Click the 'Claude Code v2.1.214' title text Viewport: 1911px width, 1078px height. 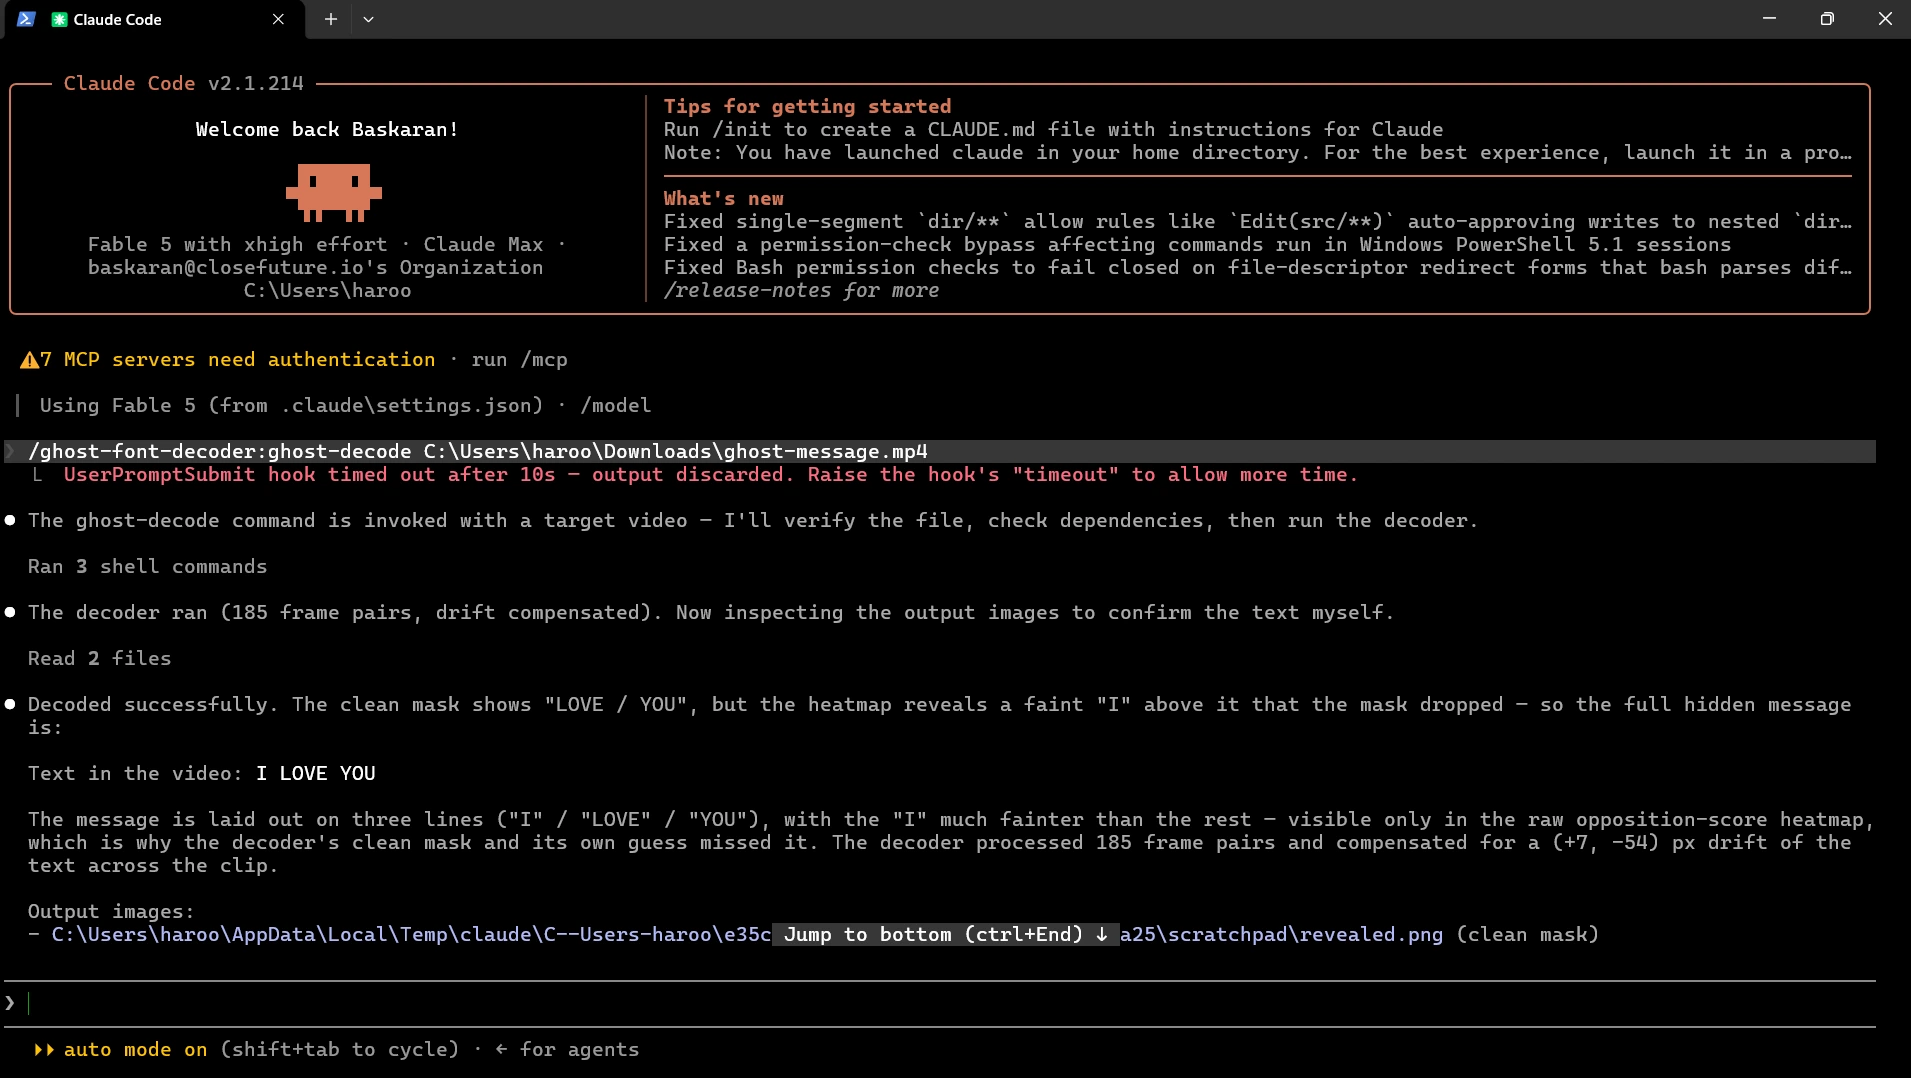pyautogui.click(x=183, y=83)
